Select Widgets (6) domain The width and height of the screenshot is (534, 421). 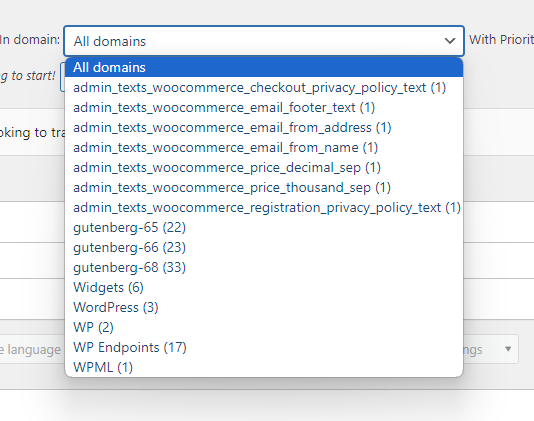coord(264,287)
